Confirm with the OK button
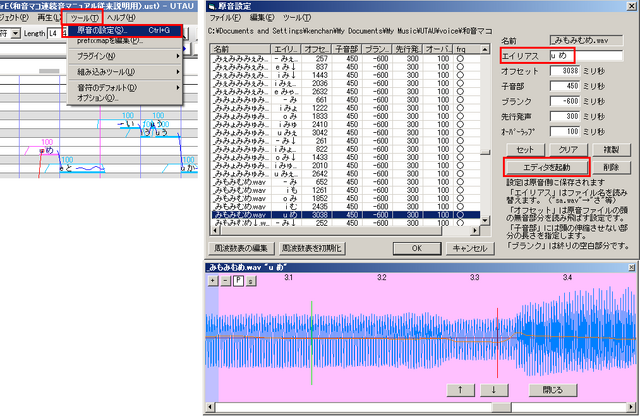Image resolution: width=640 pixels, height=416 pixels. [417, 248]
